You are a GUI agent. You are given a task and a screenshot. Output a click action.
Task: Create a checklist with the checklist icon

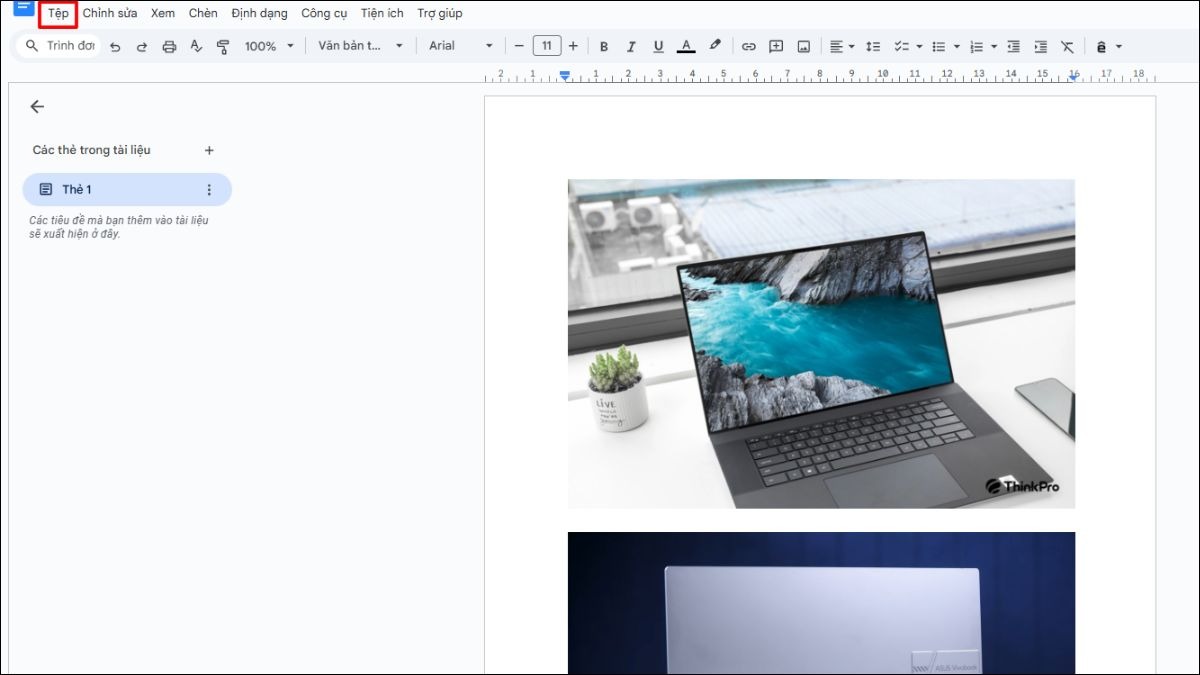pyautogui.click(x=900, y=46)
